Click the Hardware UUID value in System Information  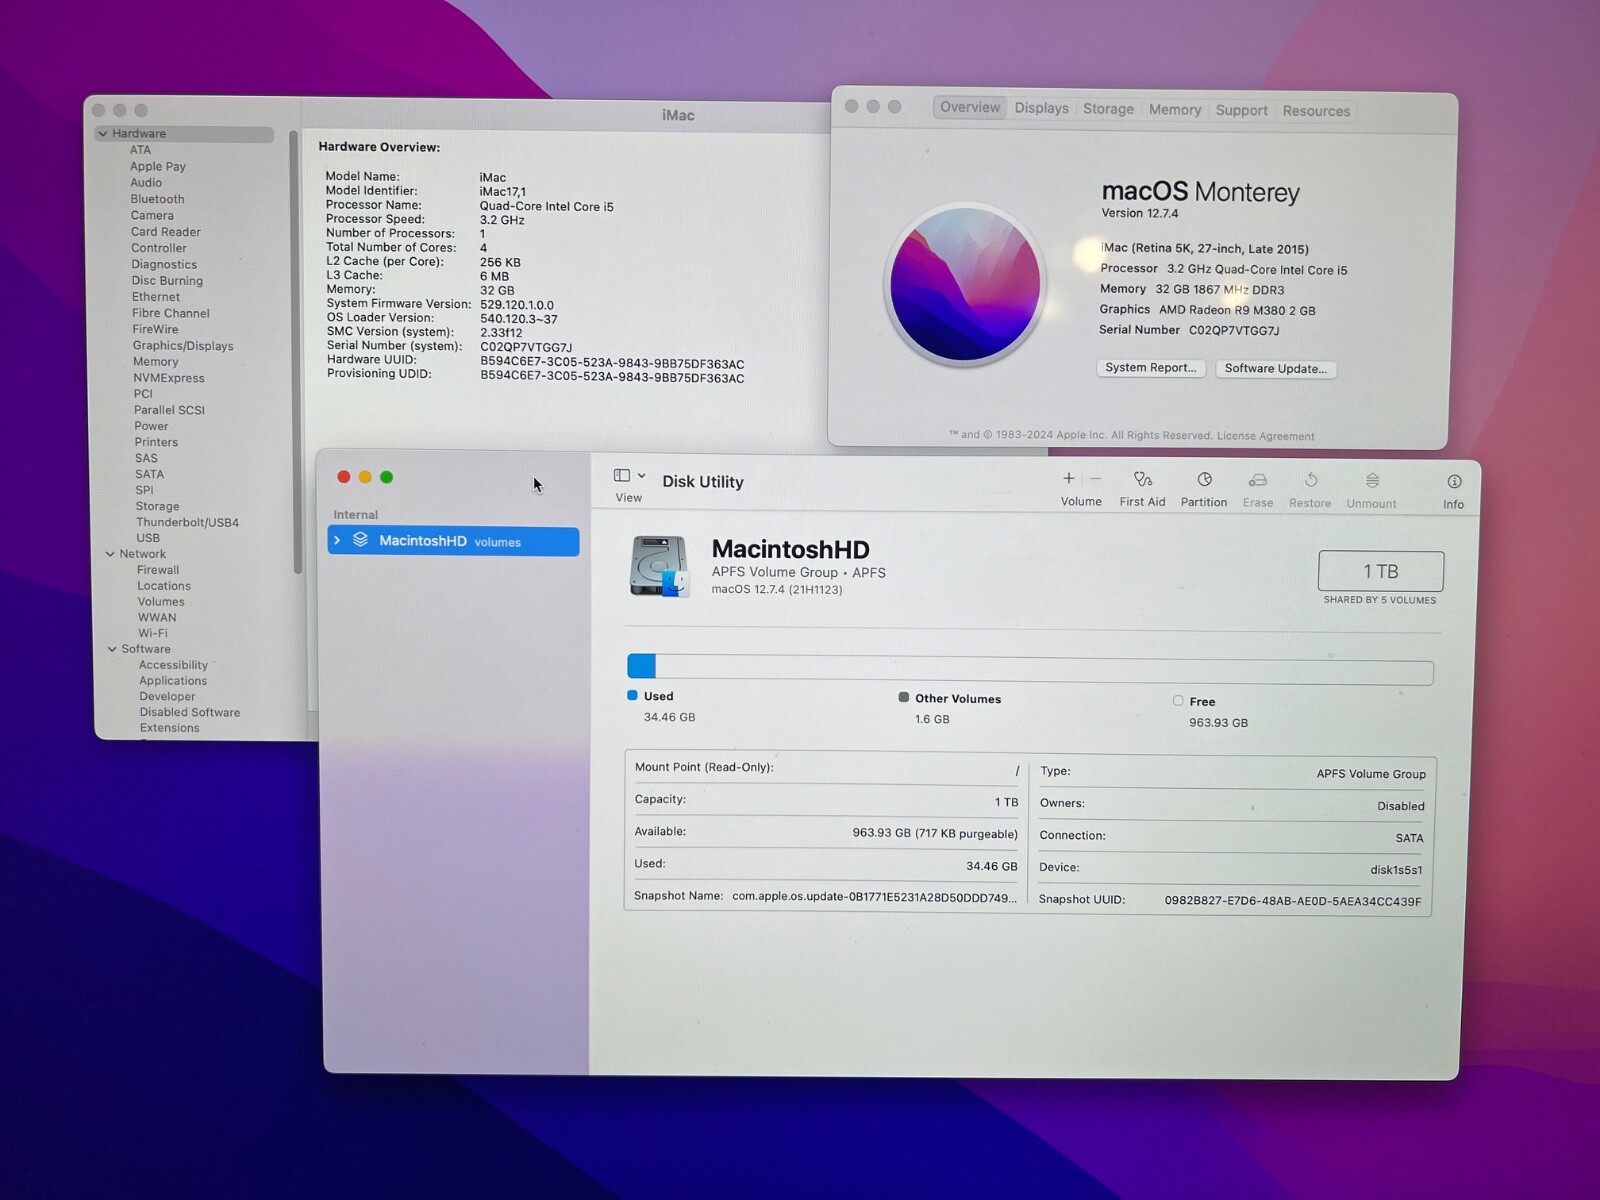[x=612, y=364]
